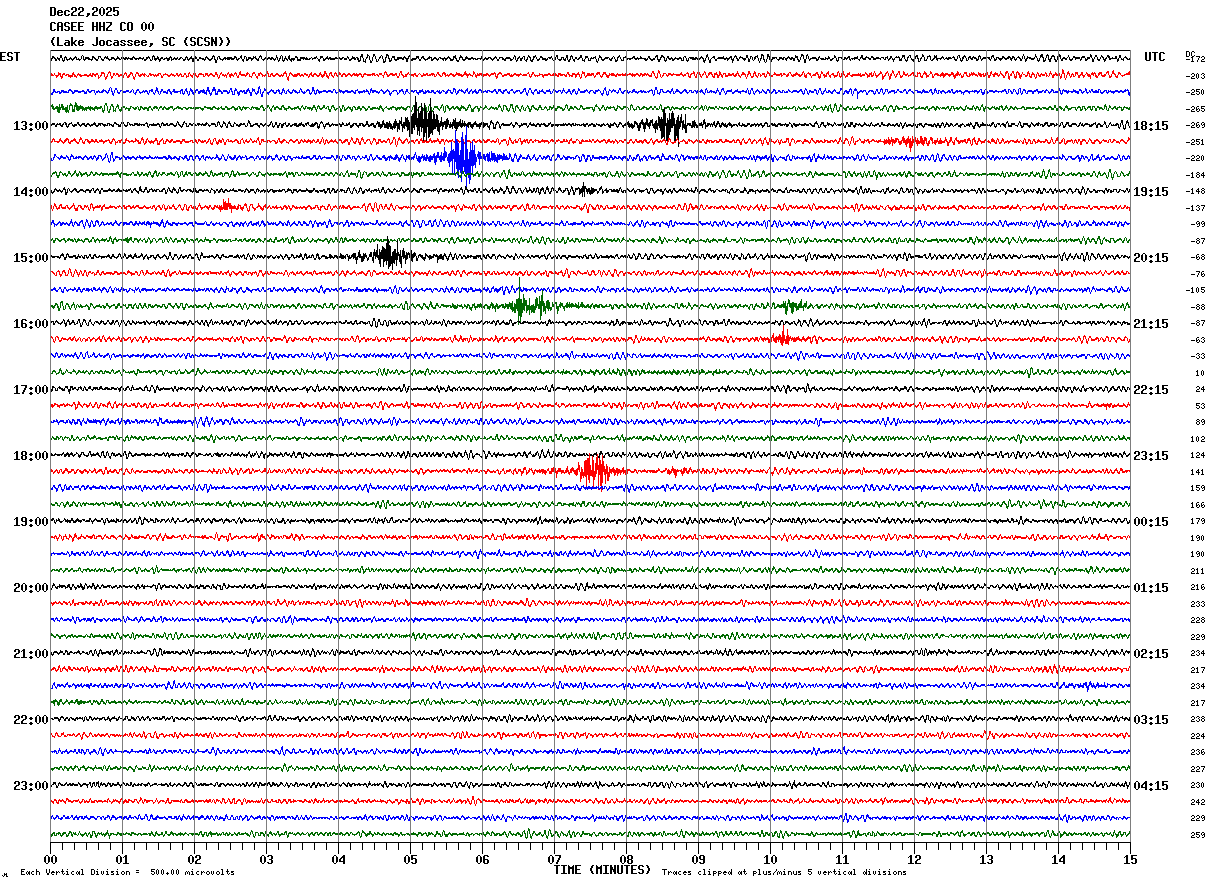Select the 23:00 EST time label
The width and height of the screenshot is (1210, 886).
click(30, 786)
